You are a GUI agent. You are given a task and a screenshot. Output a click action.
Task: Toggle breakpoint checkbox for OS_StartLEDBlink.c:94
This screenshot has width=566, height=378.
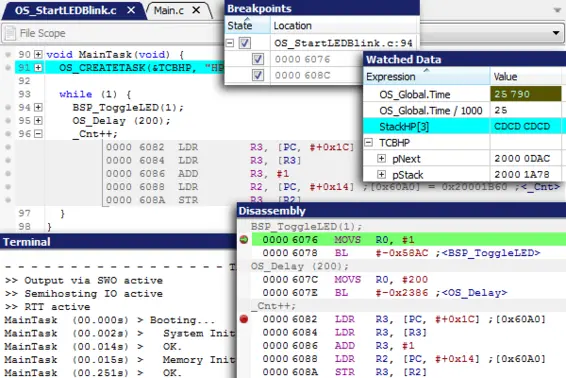pyautogui.click(x=245, y=43)
